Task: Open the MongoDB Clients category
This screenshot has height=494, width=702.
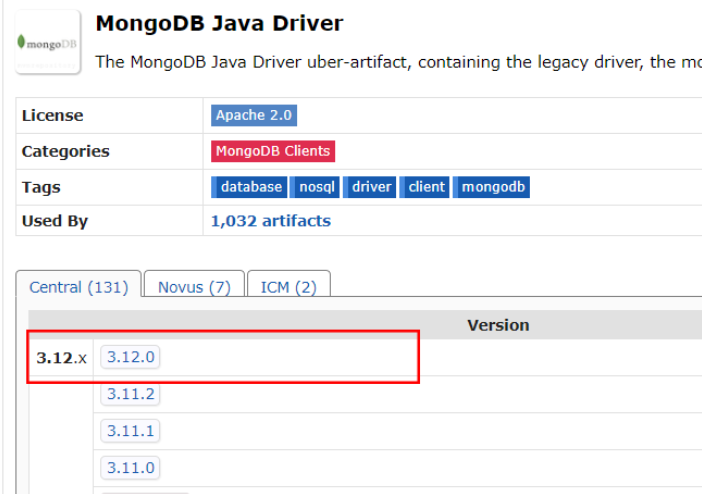Action: pos(273,151)
